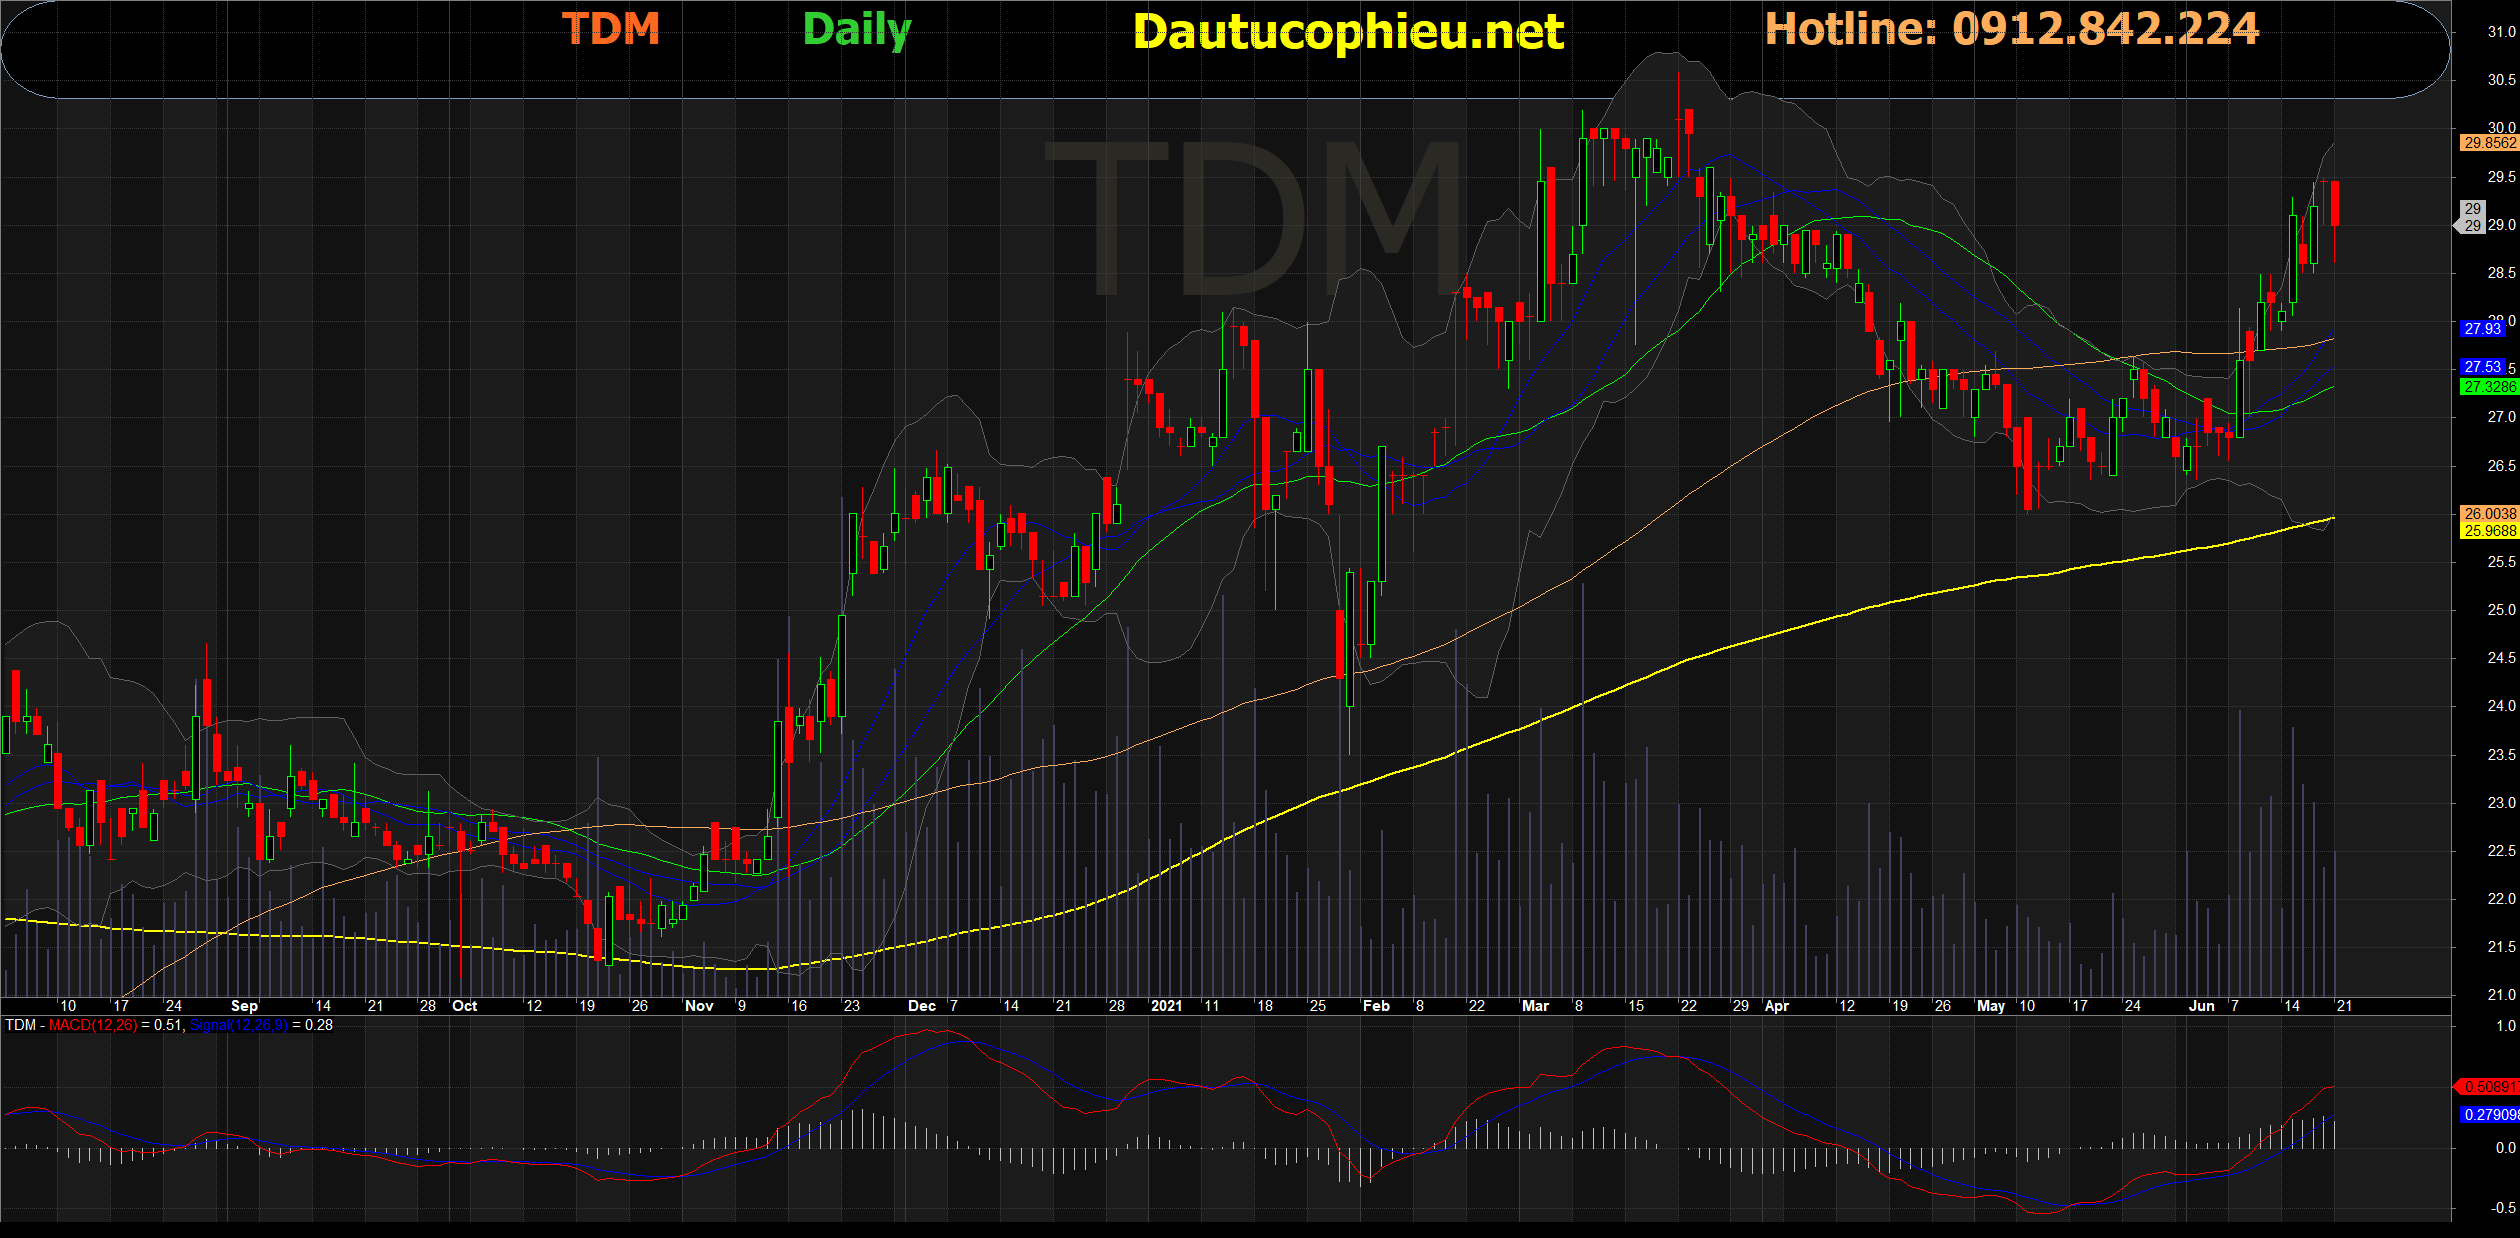Click the orange 29.8562 upper band tag
2520x1238 pixels.
tap(2489, 143)
